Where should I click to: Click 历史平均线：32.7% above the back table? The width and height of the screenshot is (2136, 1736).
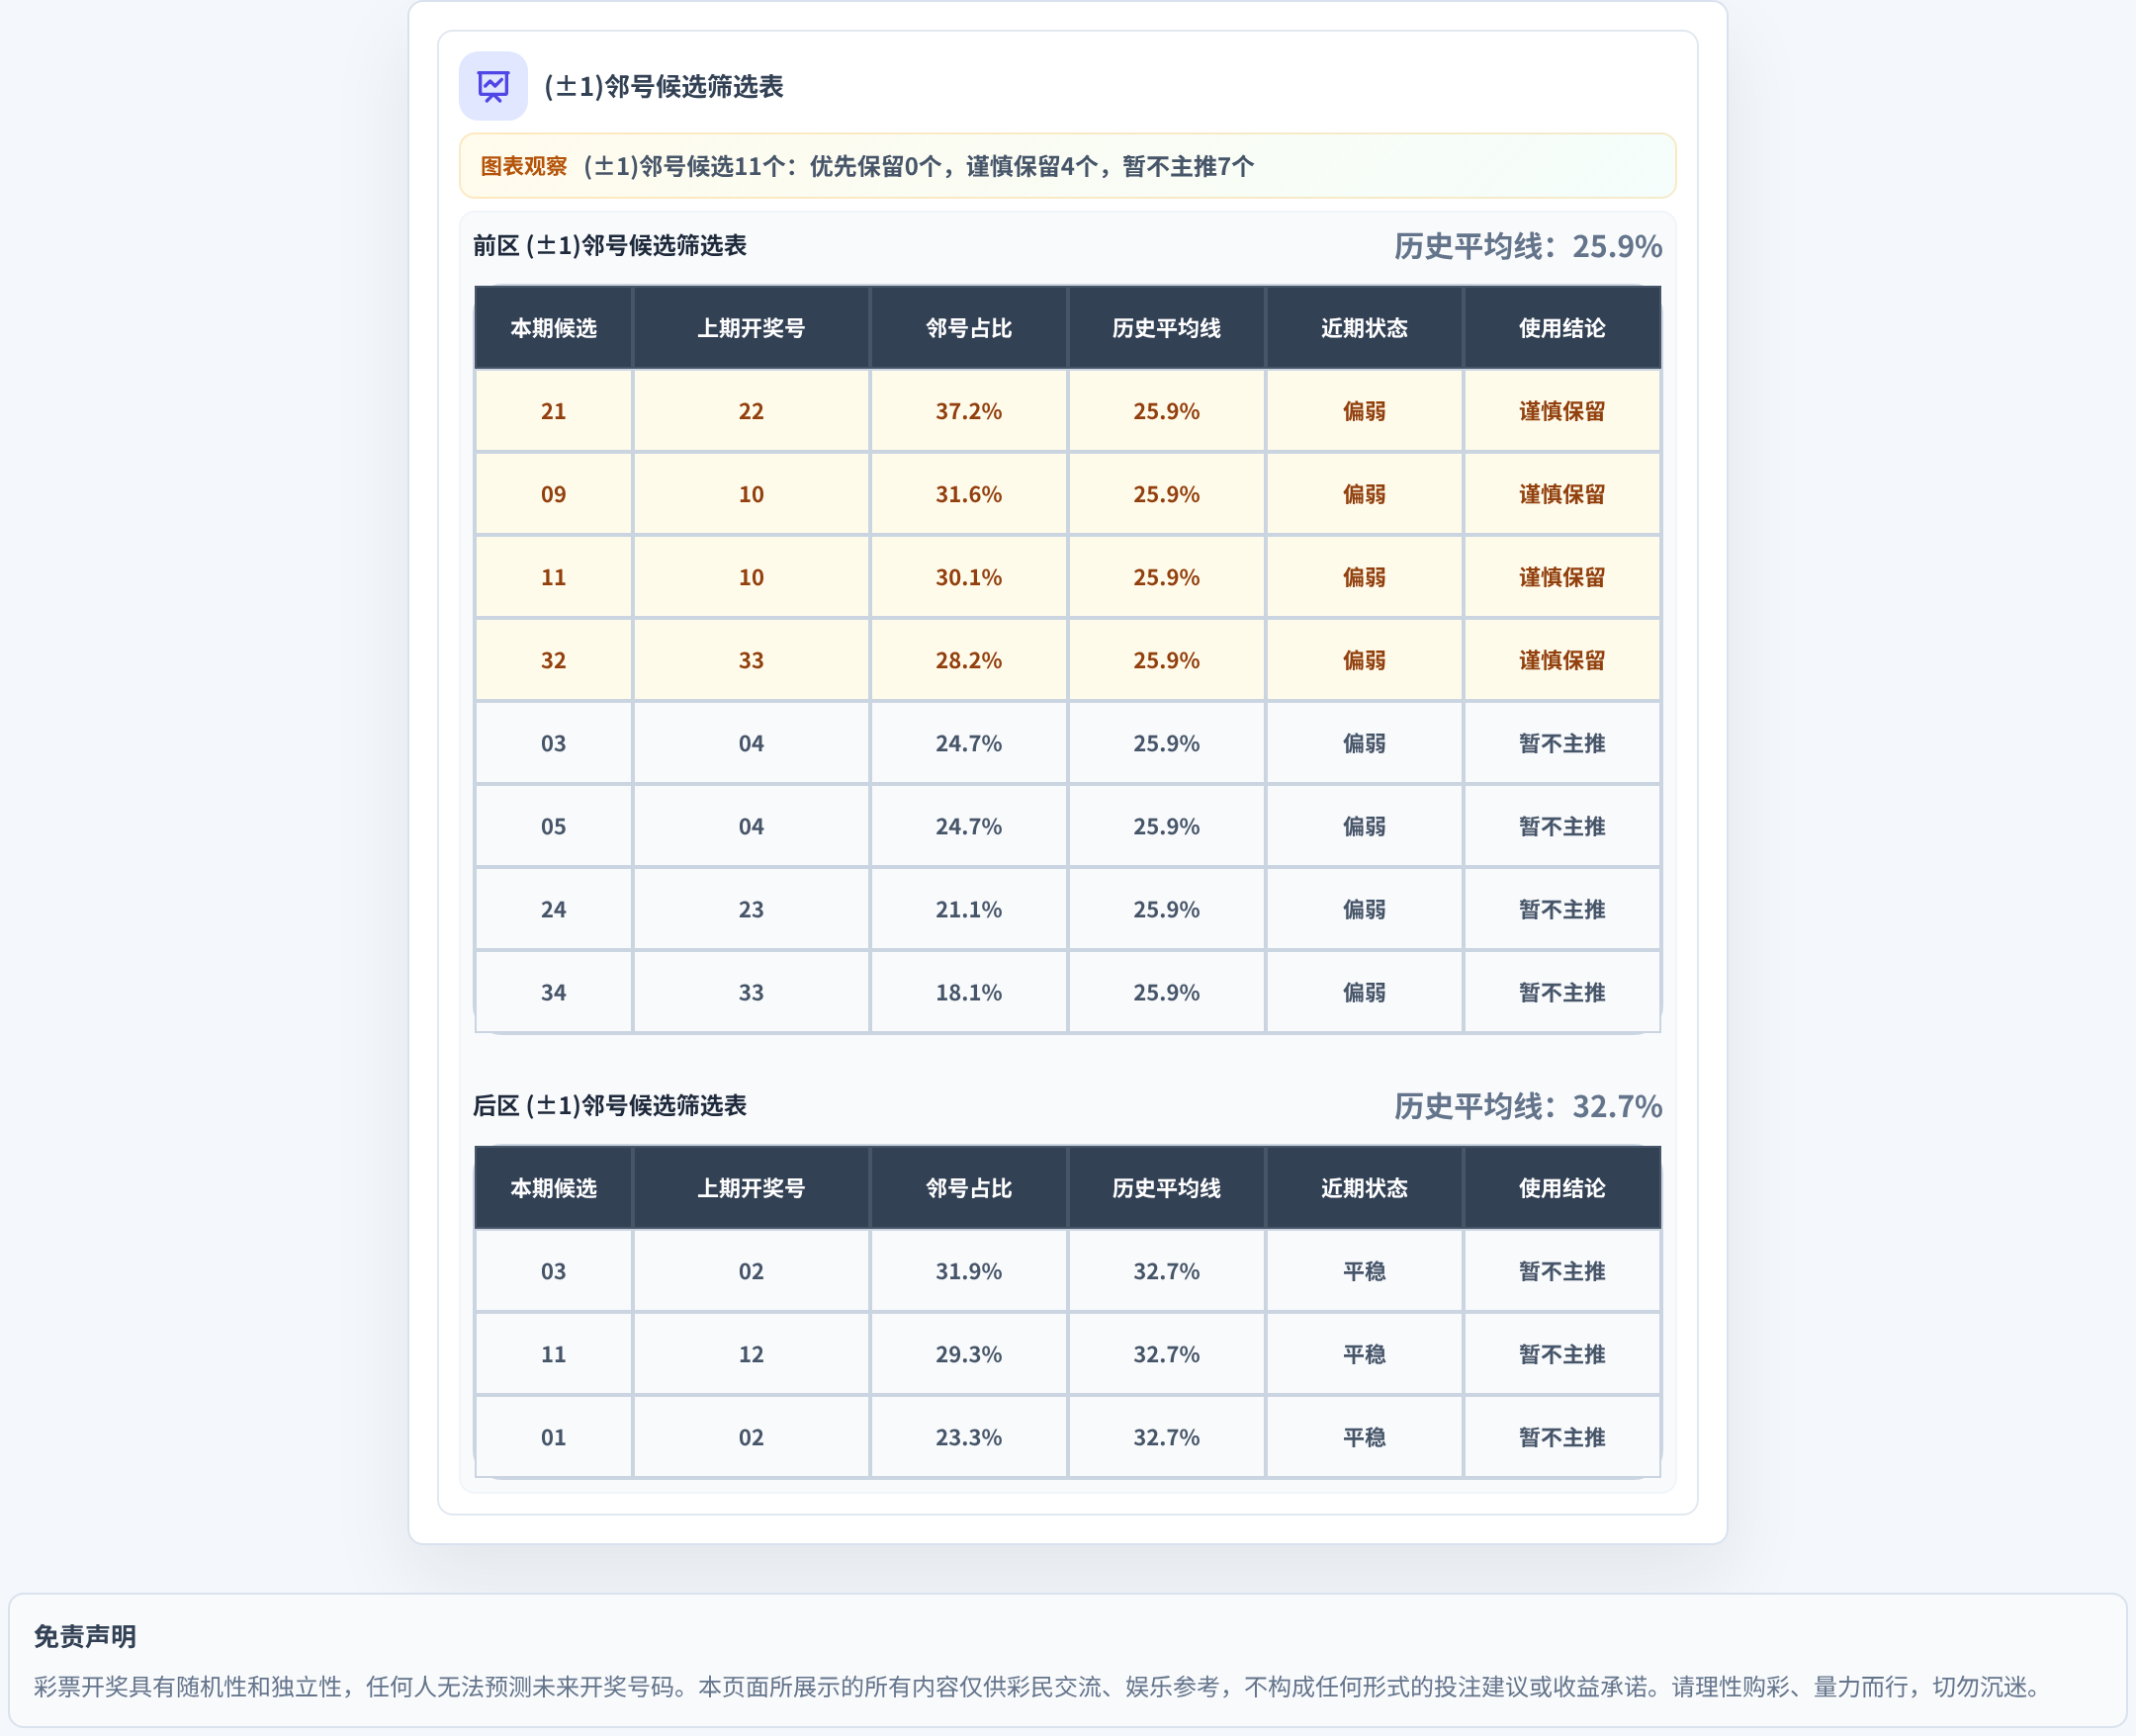tap(1528, 1106)
